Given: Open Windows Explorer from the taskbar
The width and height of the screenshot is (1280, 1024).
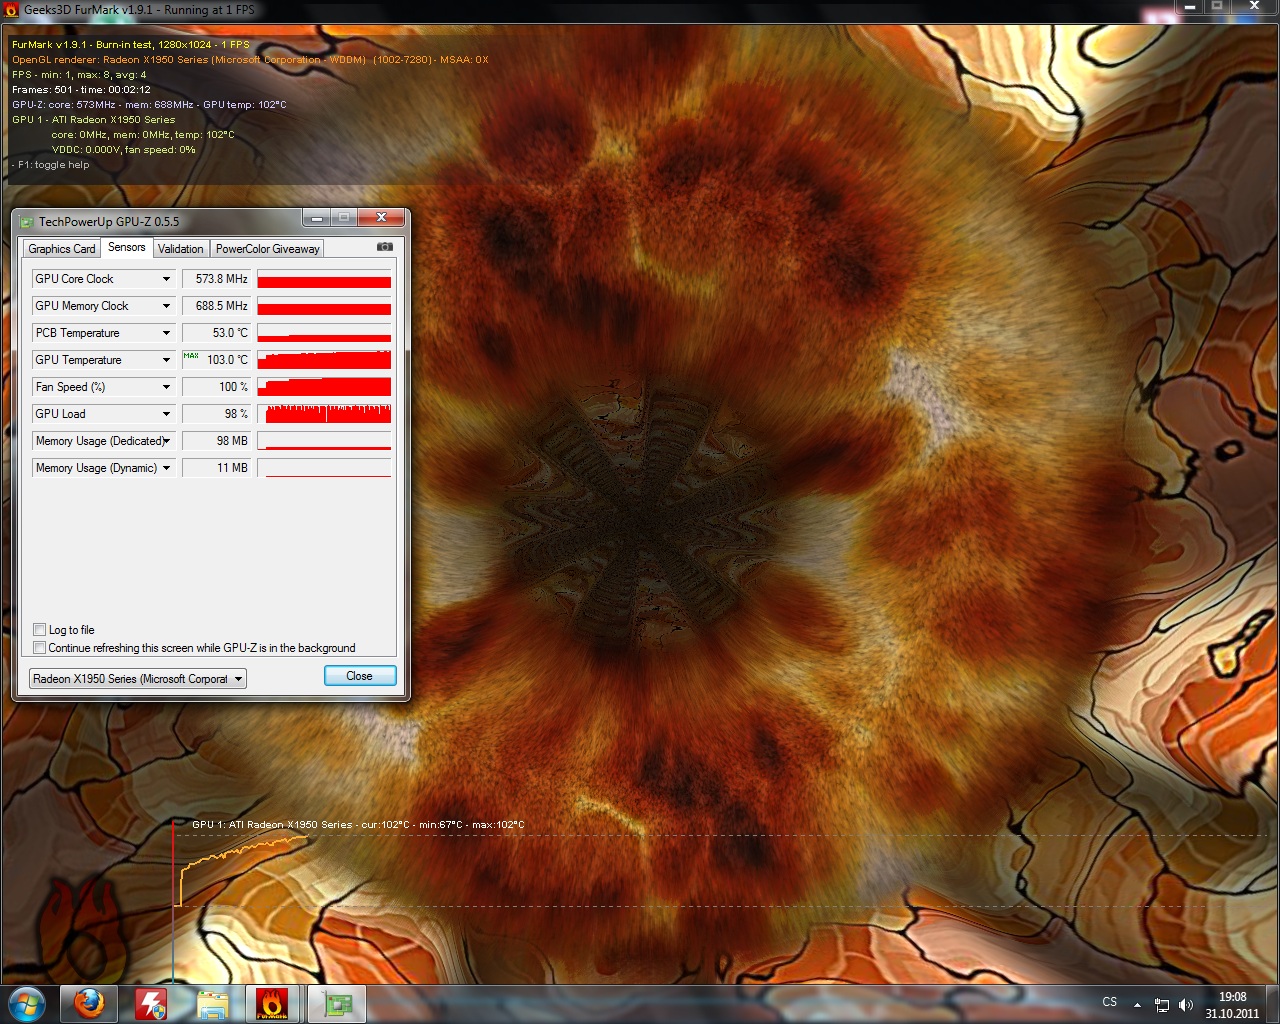Looking at the screenshot, I should tap(212, 1003).
